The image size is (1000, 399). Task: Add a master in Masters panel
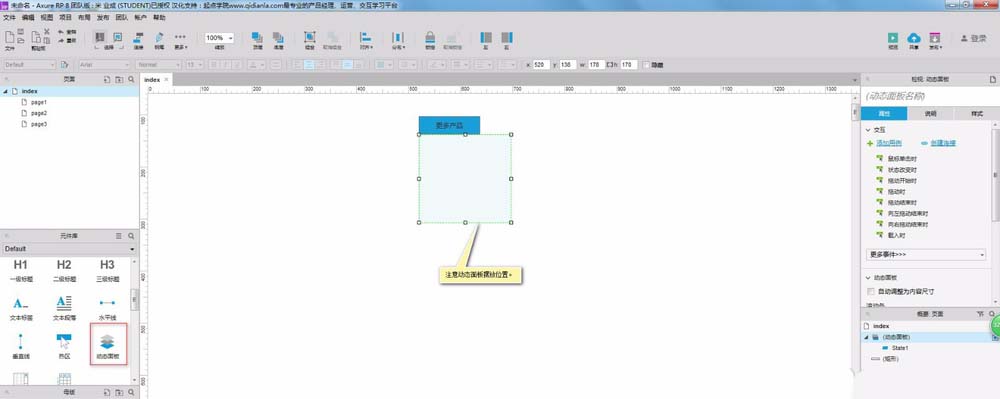[x=107, y=392]
